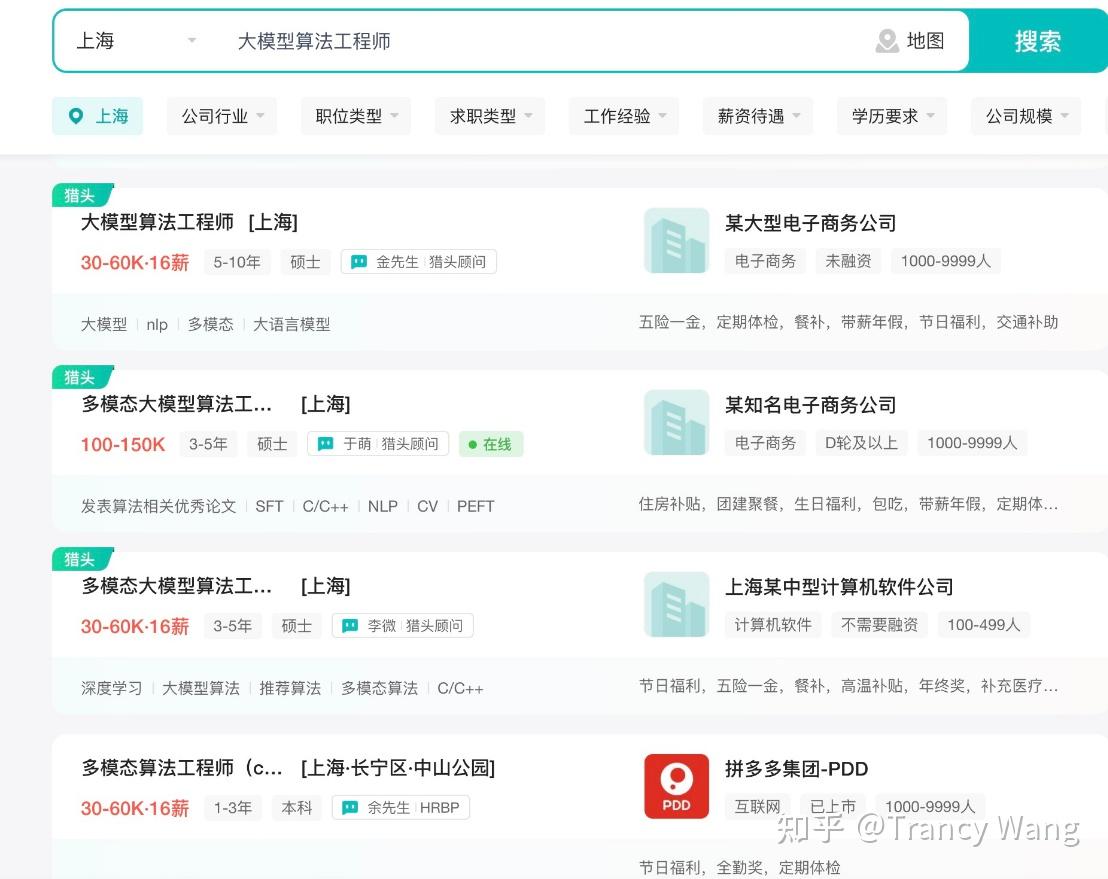Open the city dropdown showing 上海
Viewport: 1108px width, 879px height.
coord(136,41)
